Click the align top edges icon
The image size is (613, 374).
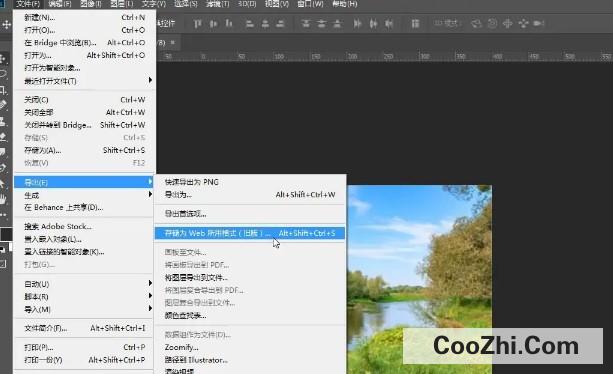[198, 24]
